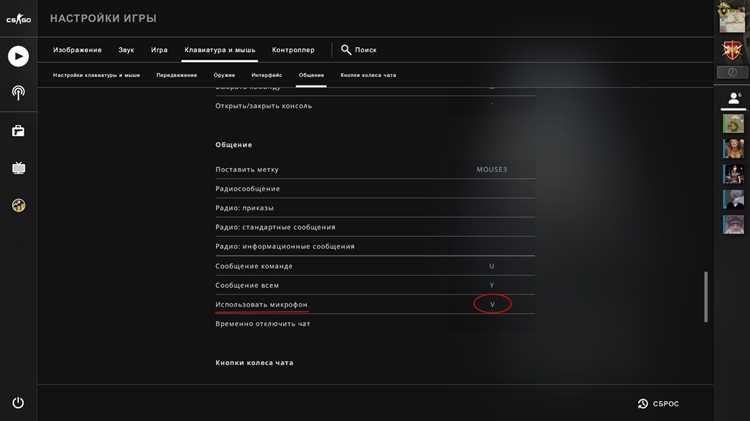Select the Радио: стандартные сообщения row
Viewport: 750px width, 421px height.
[x=375, y=227]
